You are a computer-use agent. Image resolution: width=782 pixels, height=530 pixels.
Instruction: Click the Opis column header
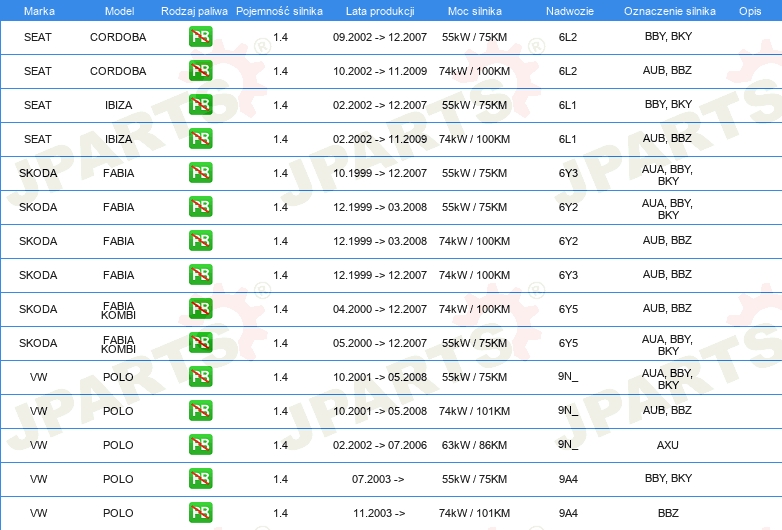pyautogui.click(x=750, y=11)
